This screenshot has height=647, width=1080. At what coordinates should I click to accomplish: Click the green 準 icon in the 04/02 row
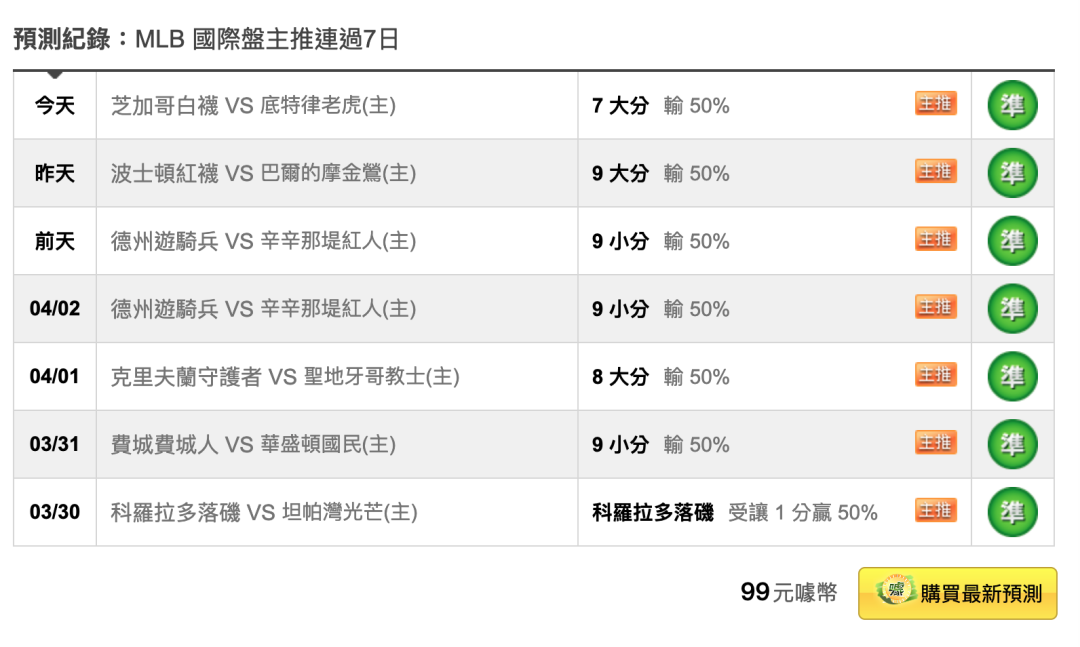pos(1012,309)
